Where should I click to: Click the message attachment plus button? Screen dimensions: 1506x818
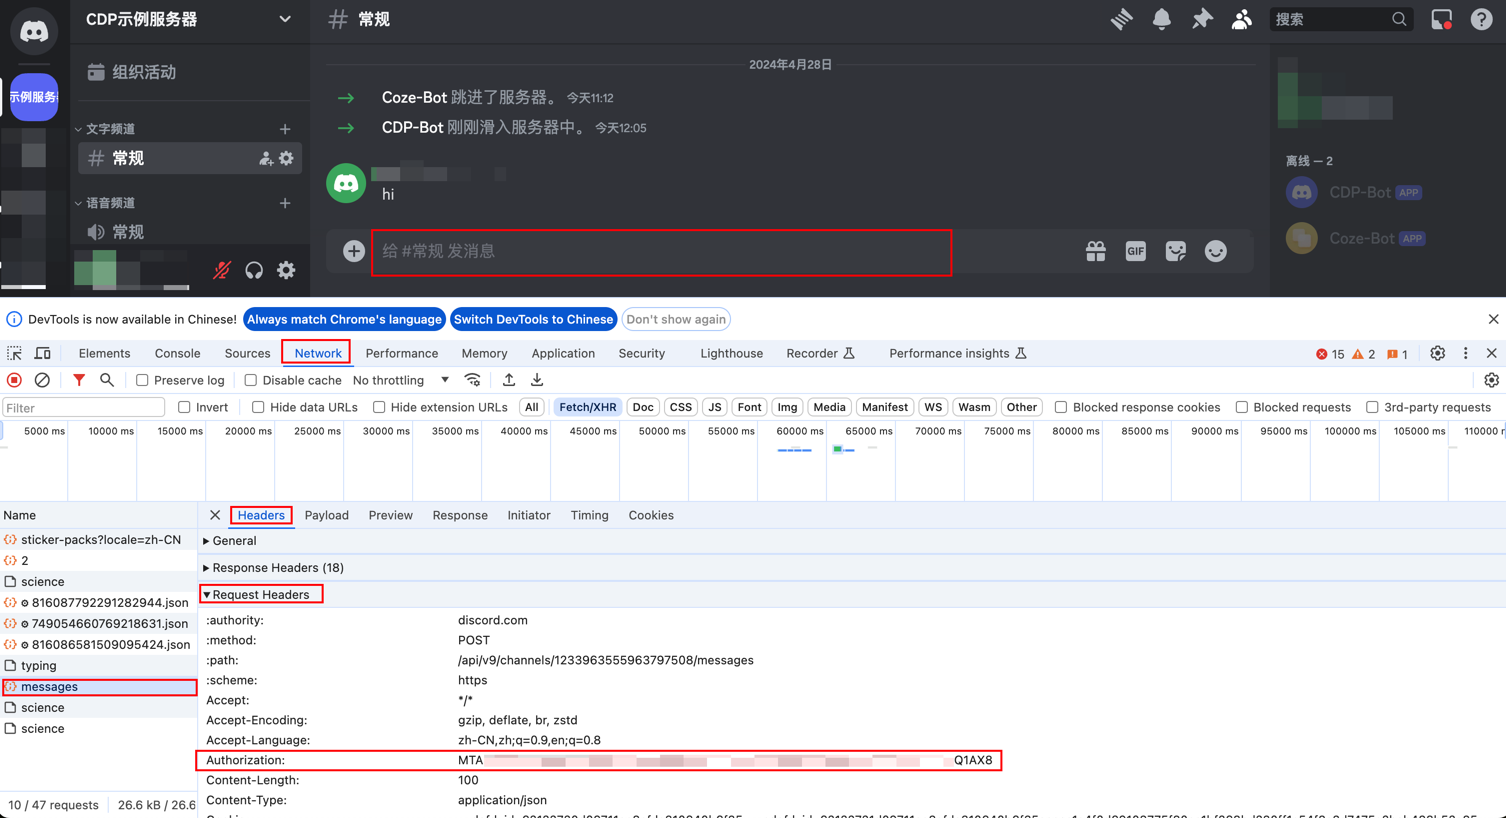354,251
